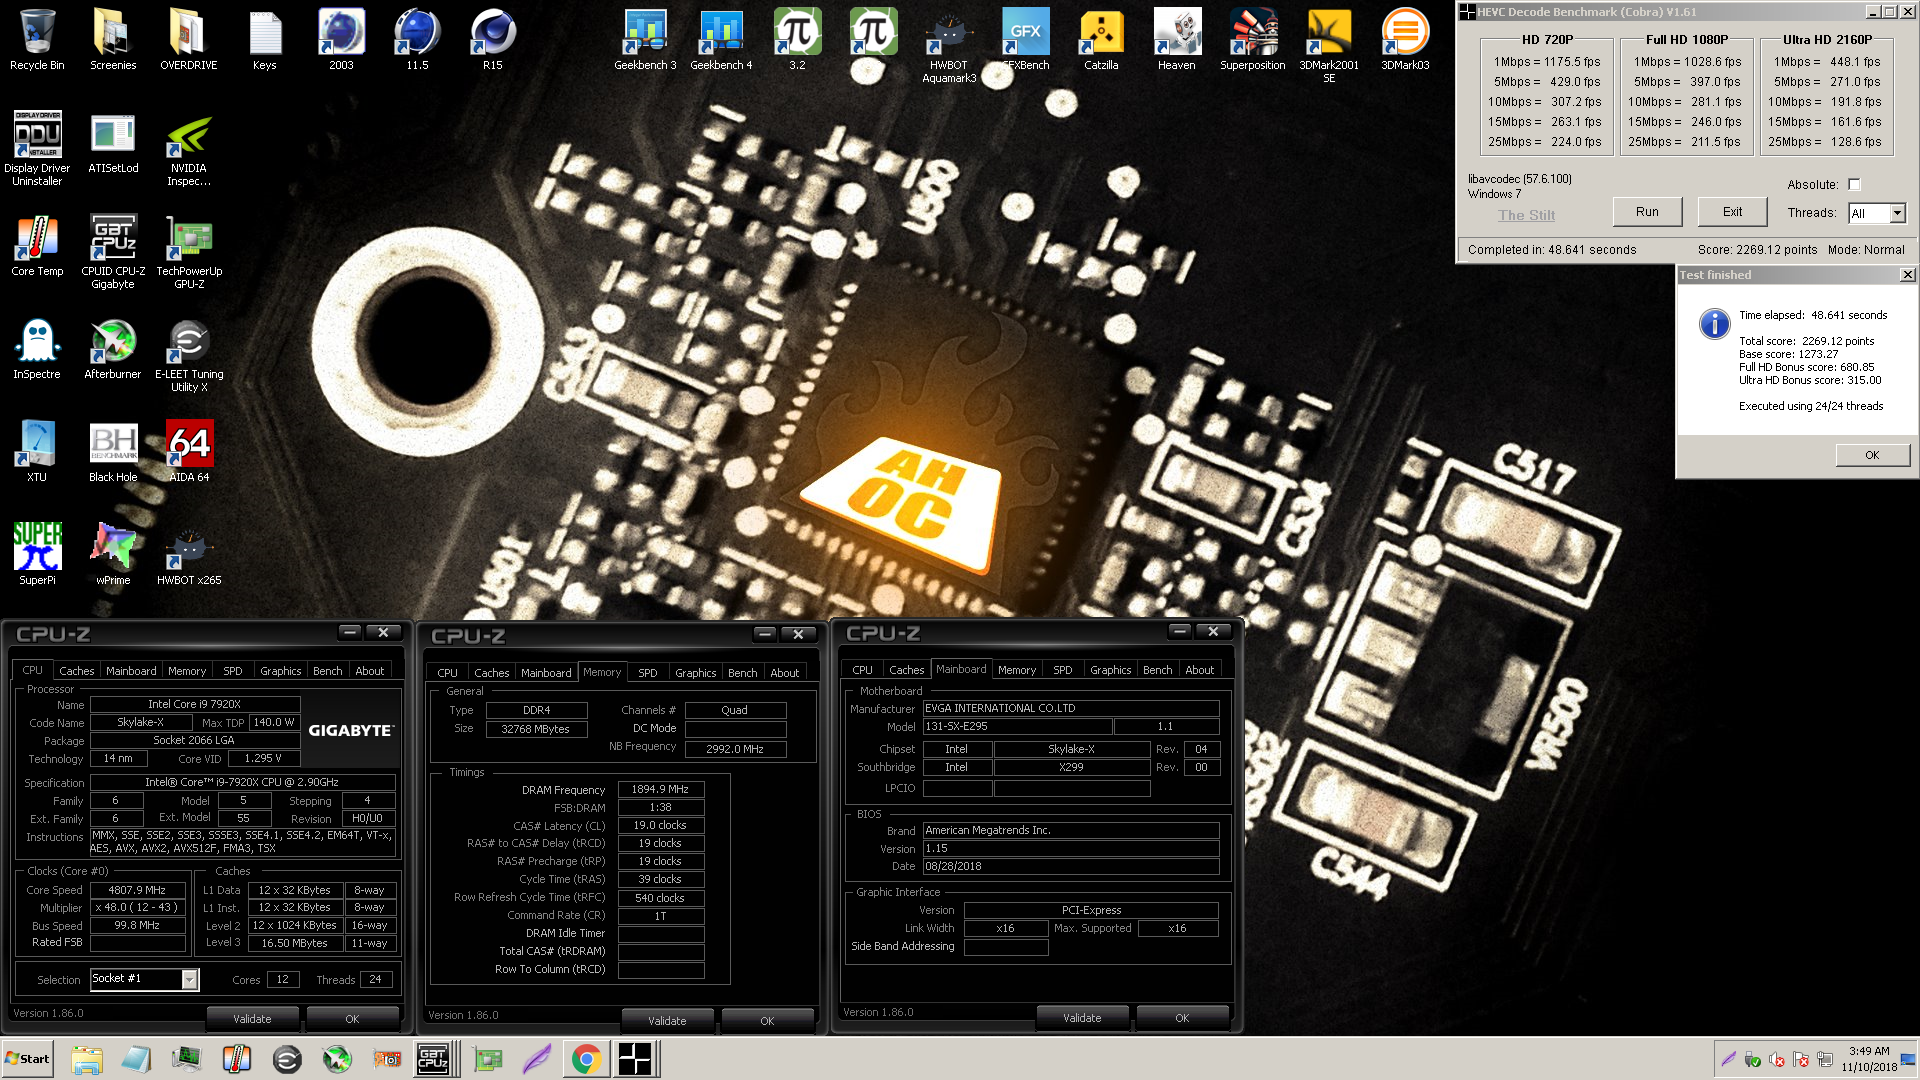Expand the Threads dropdown in HEVC Benchmark
The width and height of the screenshot is (1920, 1080).
1897,213
